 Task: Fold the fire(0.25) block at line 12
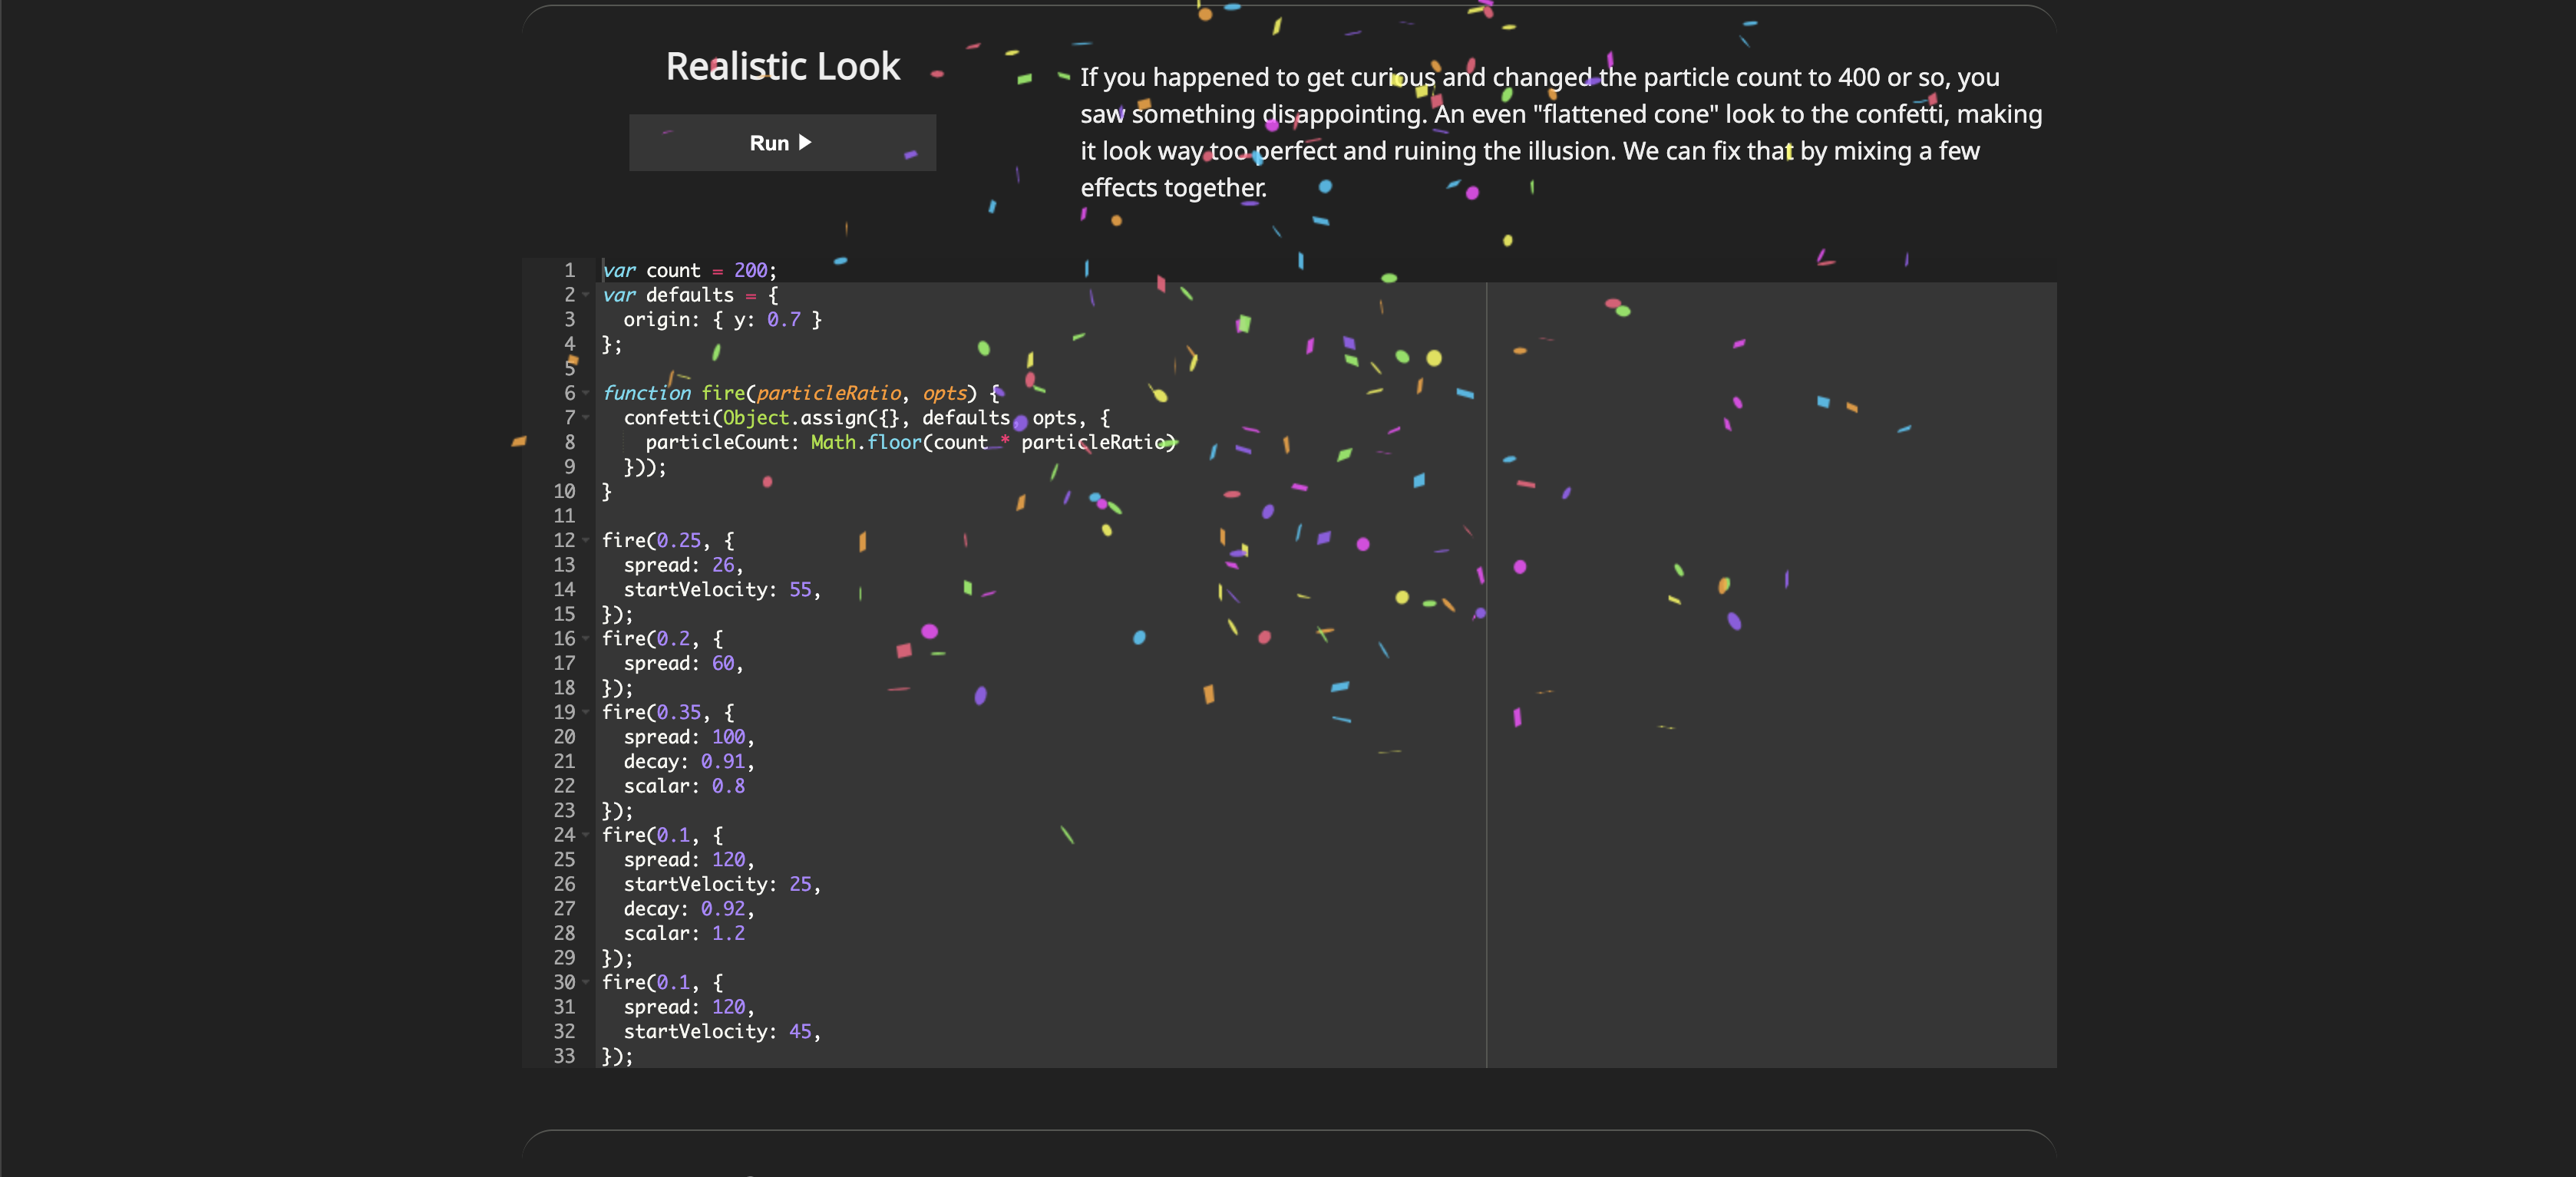(x=586, y=540)
